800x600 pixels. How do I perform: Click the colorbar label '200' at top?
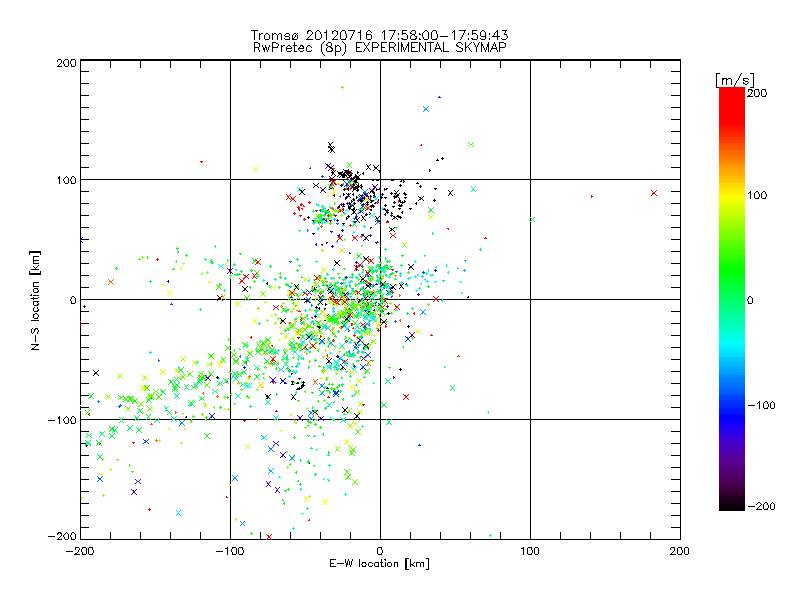[757, 93]
